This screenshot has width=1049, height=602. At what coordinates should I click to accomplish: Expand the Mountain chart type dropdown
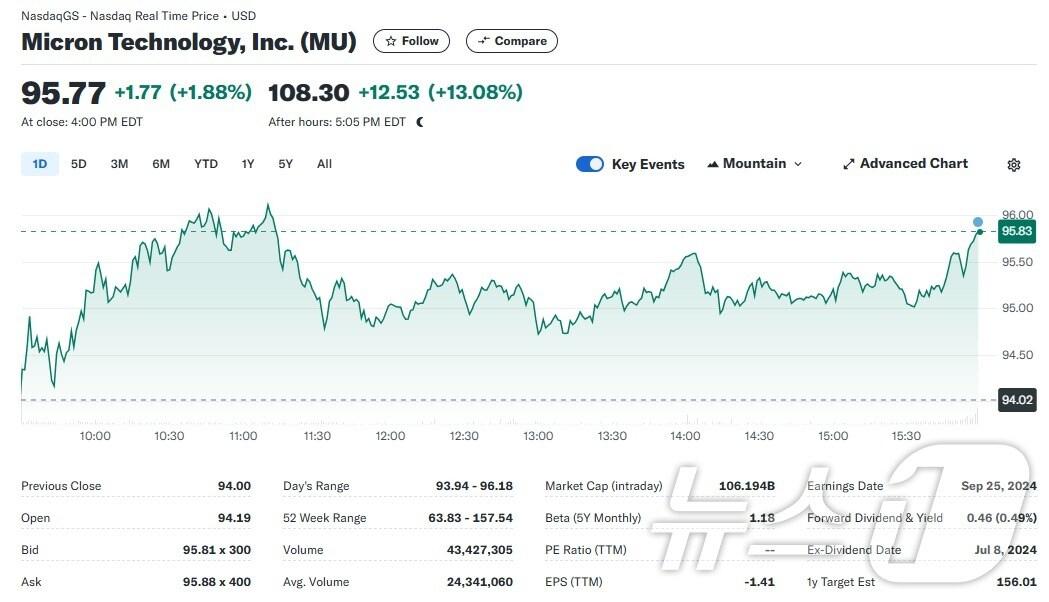click(798, 164)
